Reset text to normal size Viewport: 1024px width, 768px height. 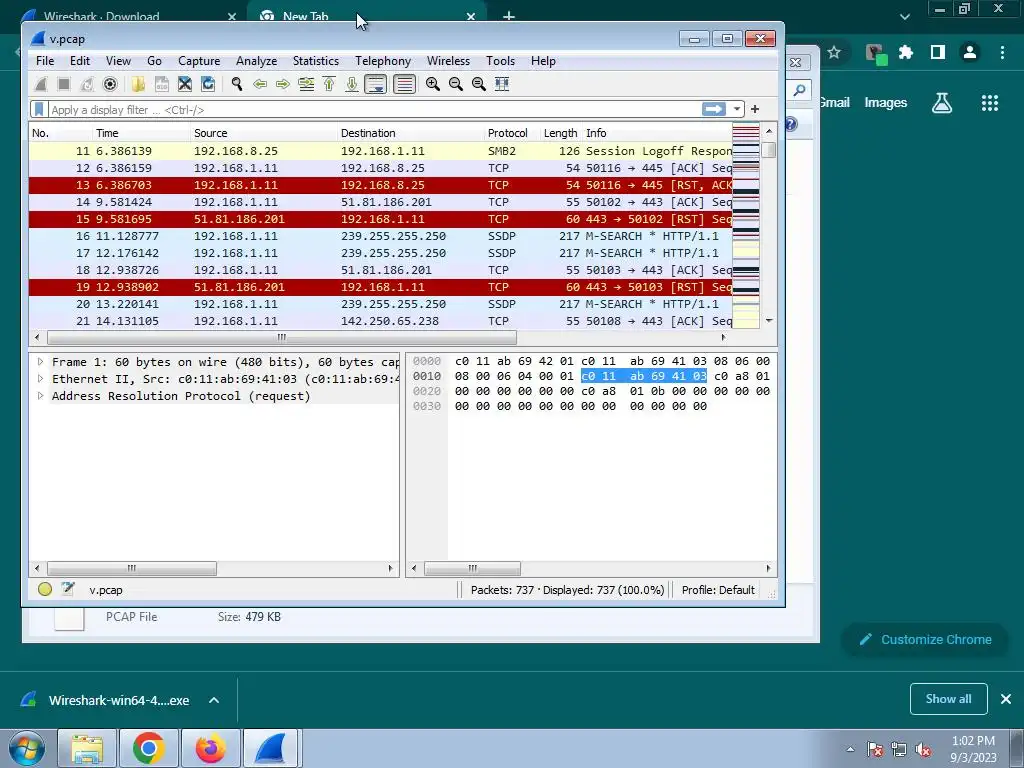[479, 84]
